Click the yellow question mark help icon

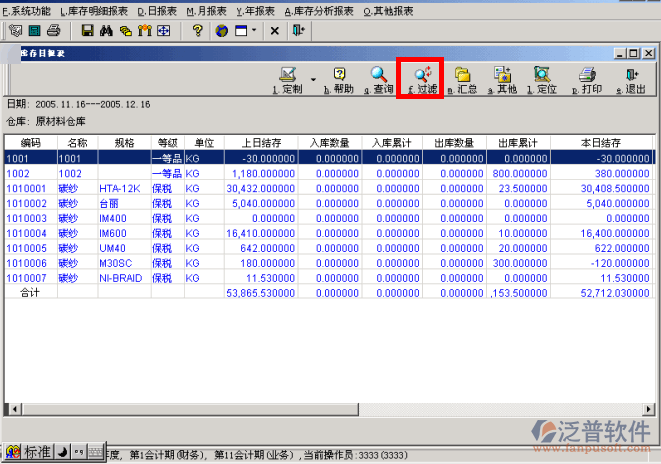(198, 31)
